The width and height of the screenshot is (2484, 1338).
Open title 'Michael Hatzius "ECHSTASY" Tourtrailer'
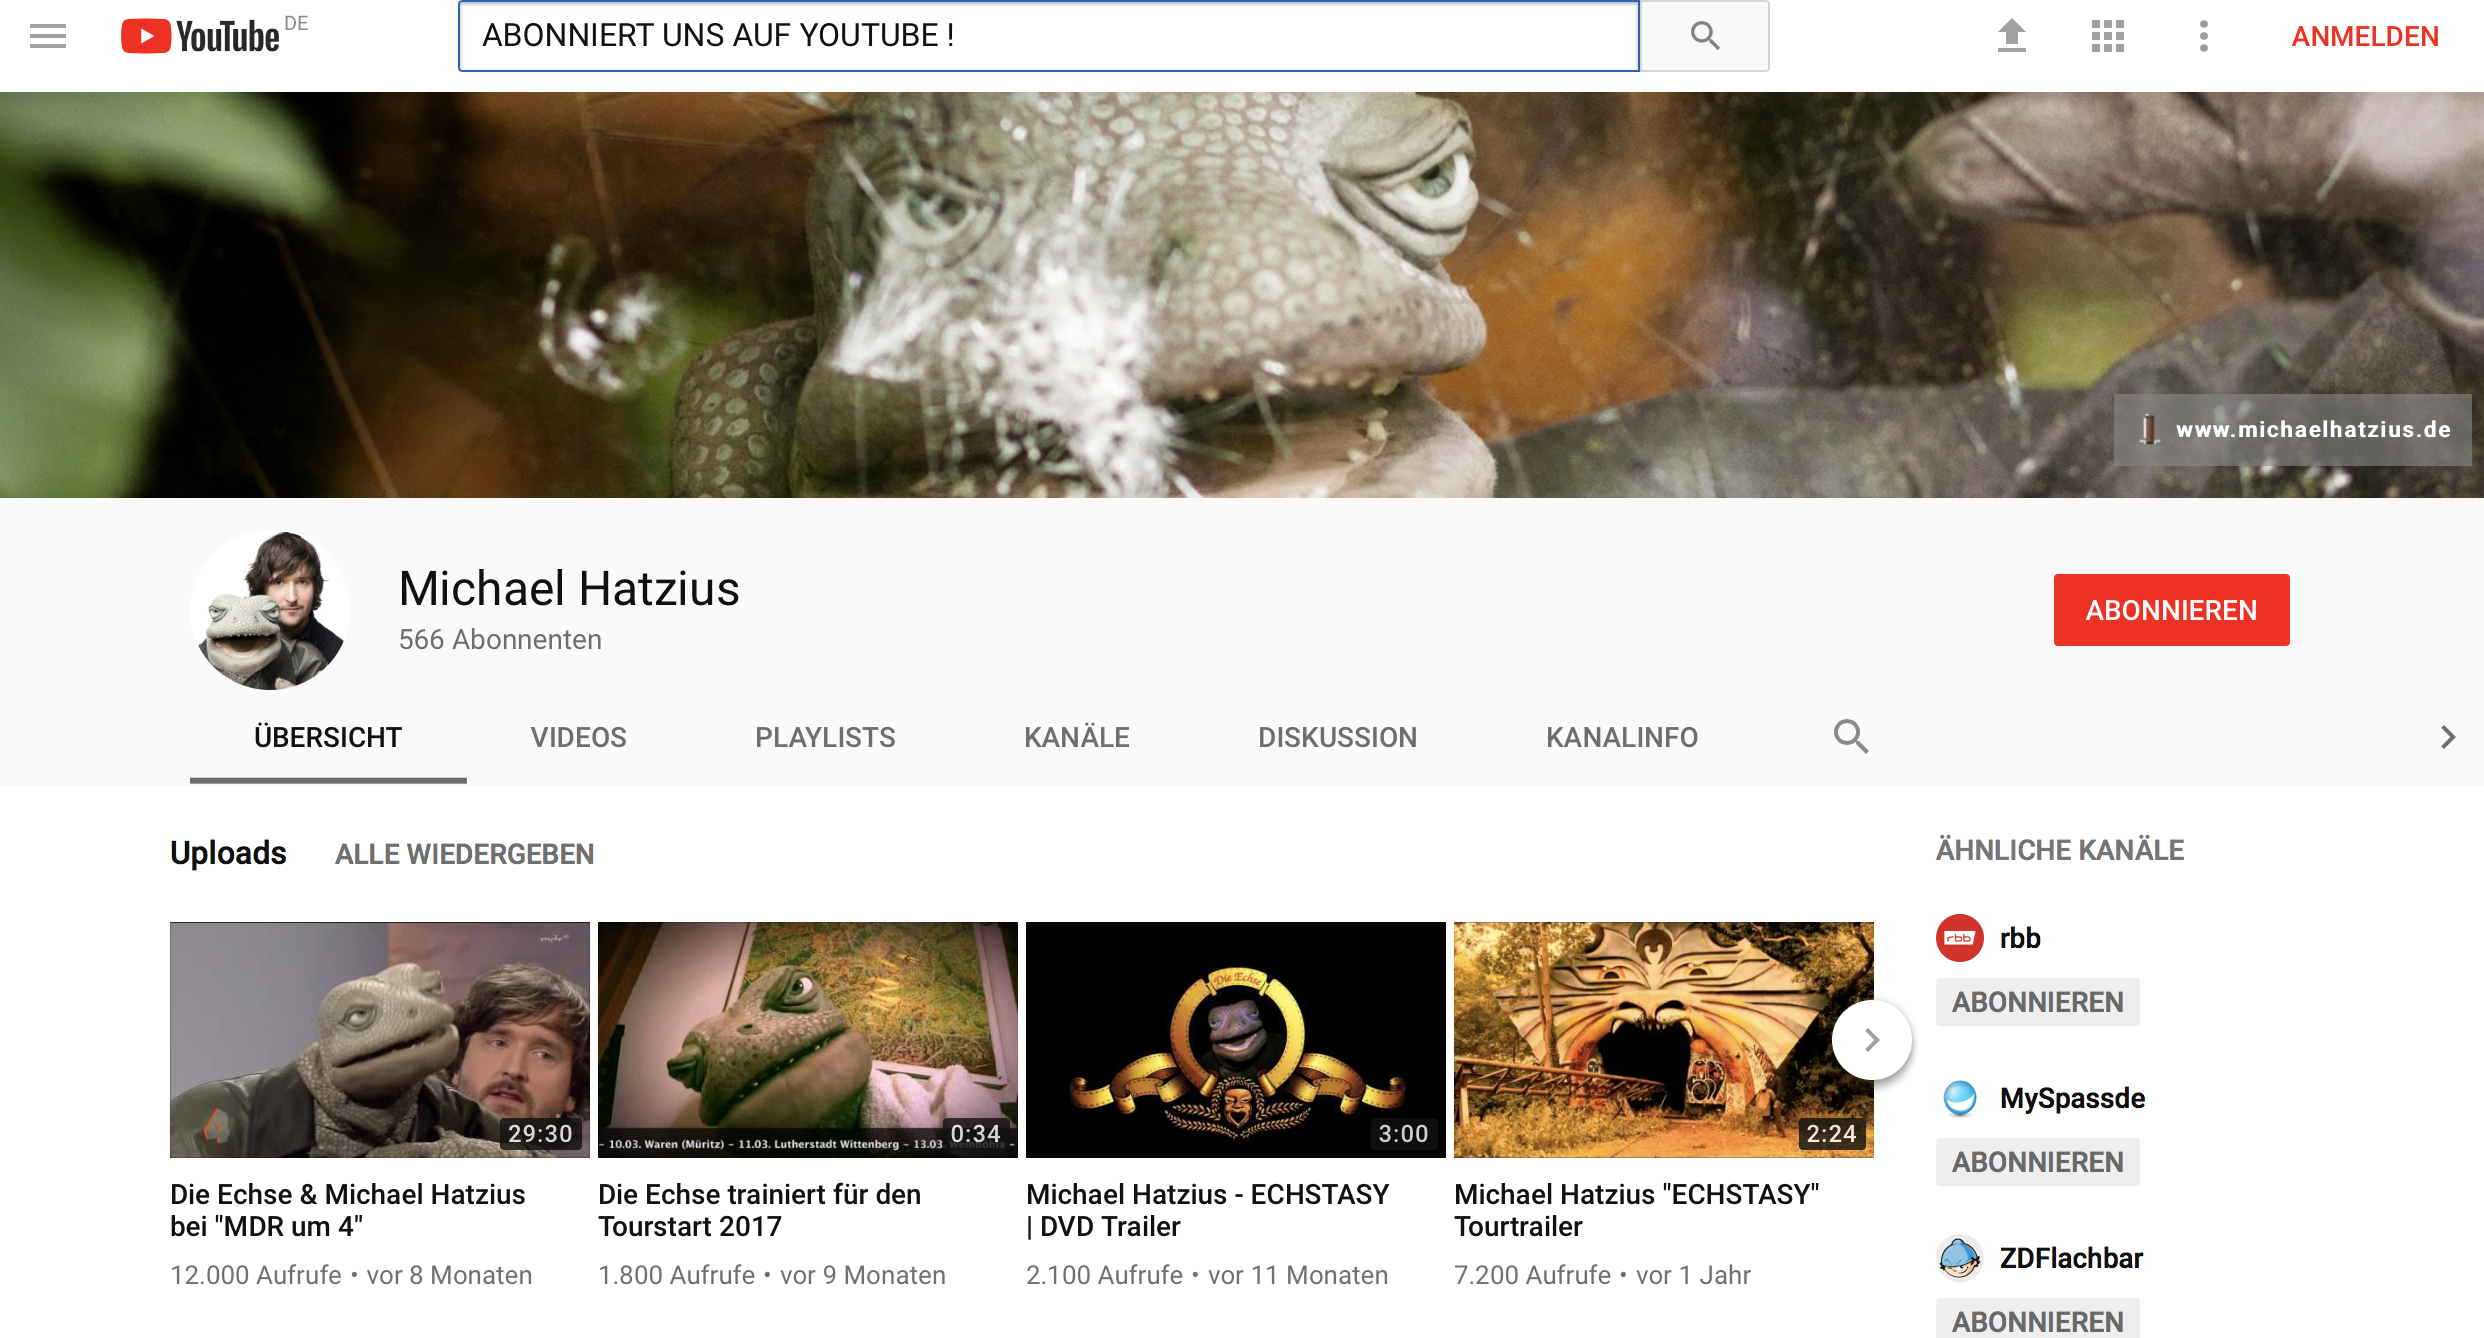[1636, 1210]
